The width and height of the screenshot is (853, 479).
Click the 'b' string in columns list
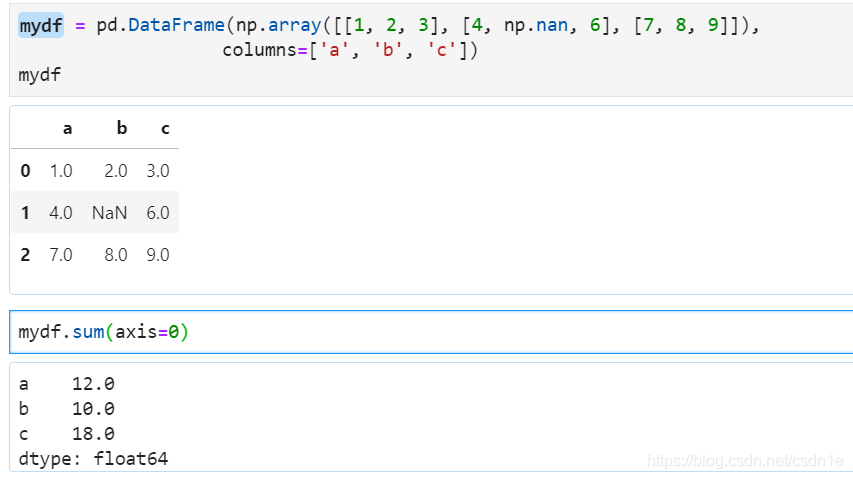388,50
